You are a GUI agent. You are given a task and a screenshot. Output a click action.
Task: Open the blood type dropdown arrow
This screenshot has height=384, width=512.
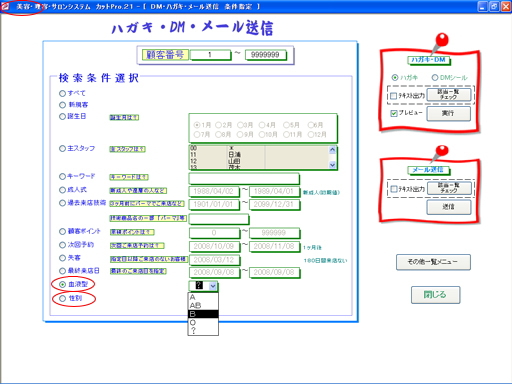[213, 286]
